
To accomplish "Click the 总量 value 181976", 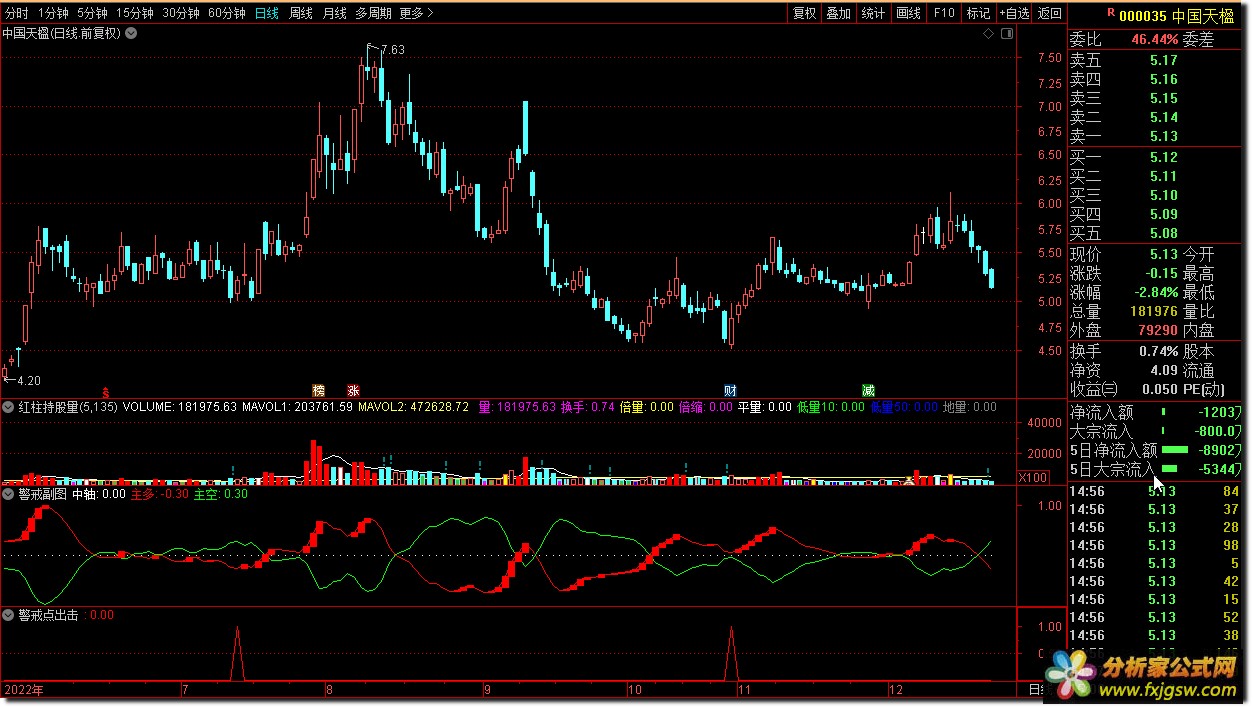I will tap(1153, 311).
